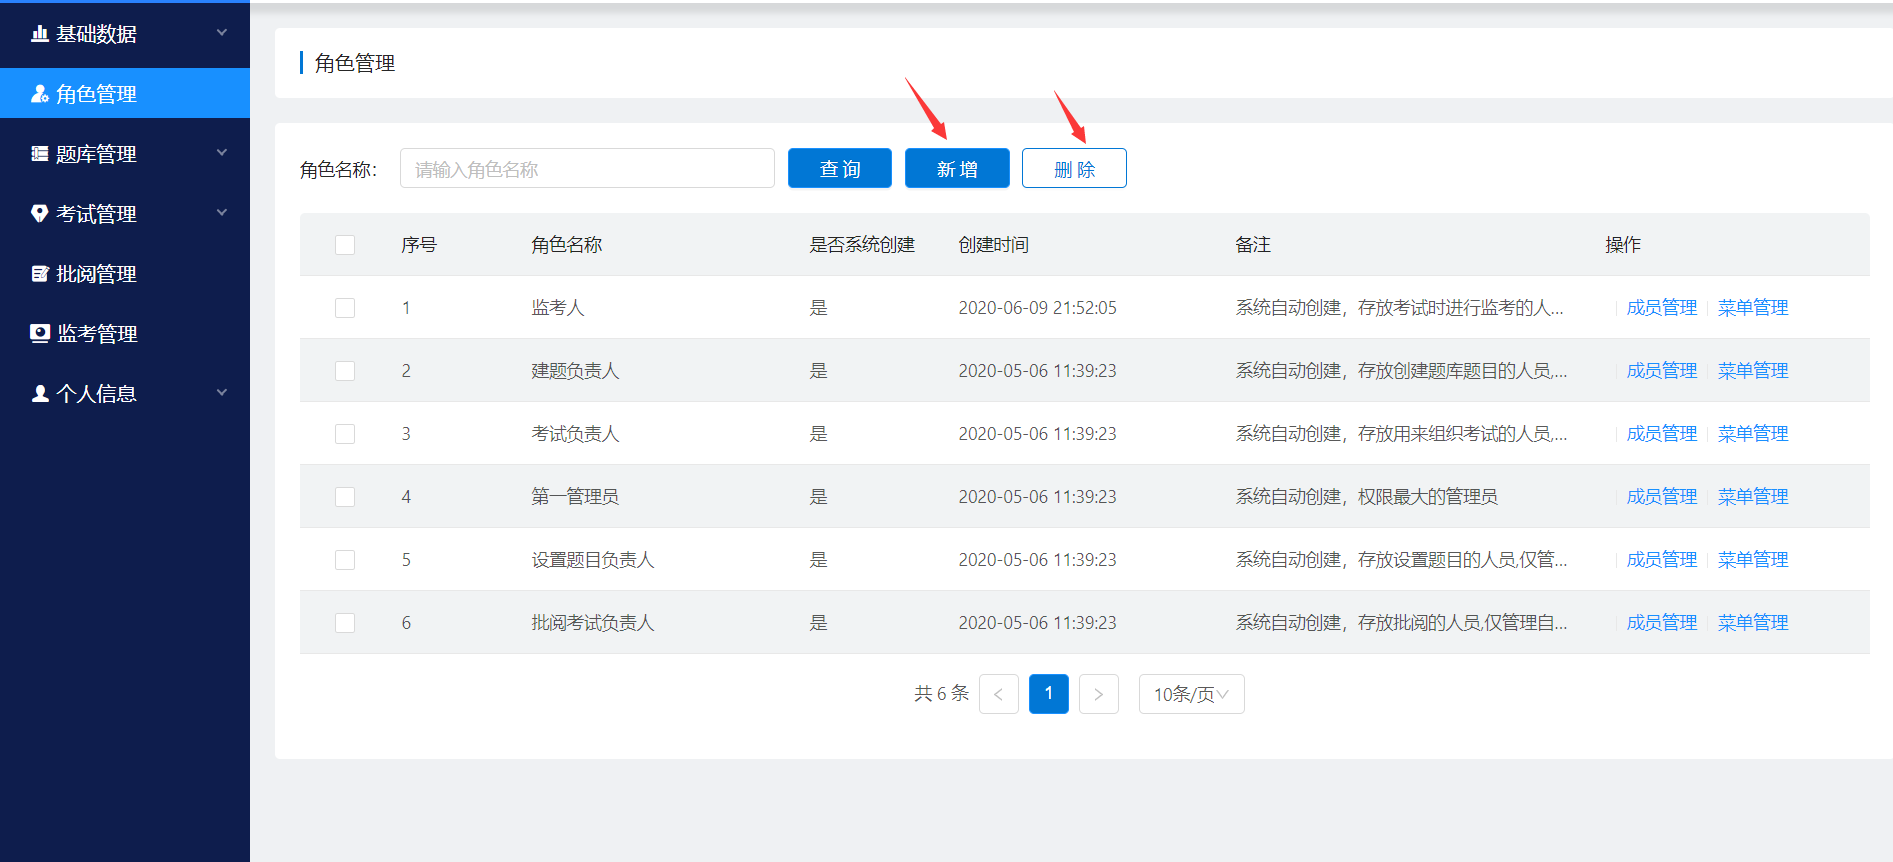This screenshot has height=862, width=1893.
Task: Click the 序号 column header
Action: pos(419,245)
